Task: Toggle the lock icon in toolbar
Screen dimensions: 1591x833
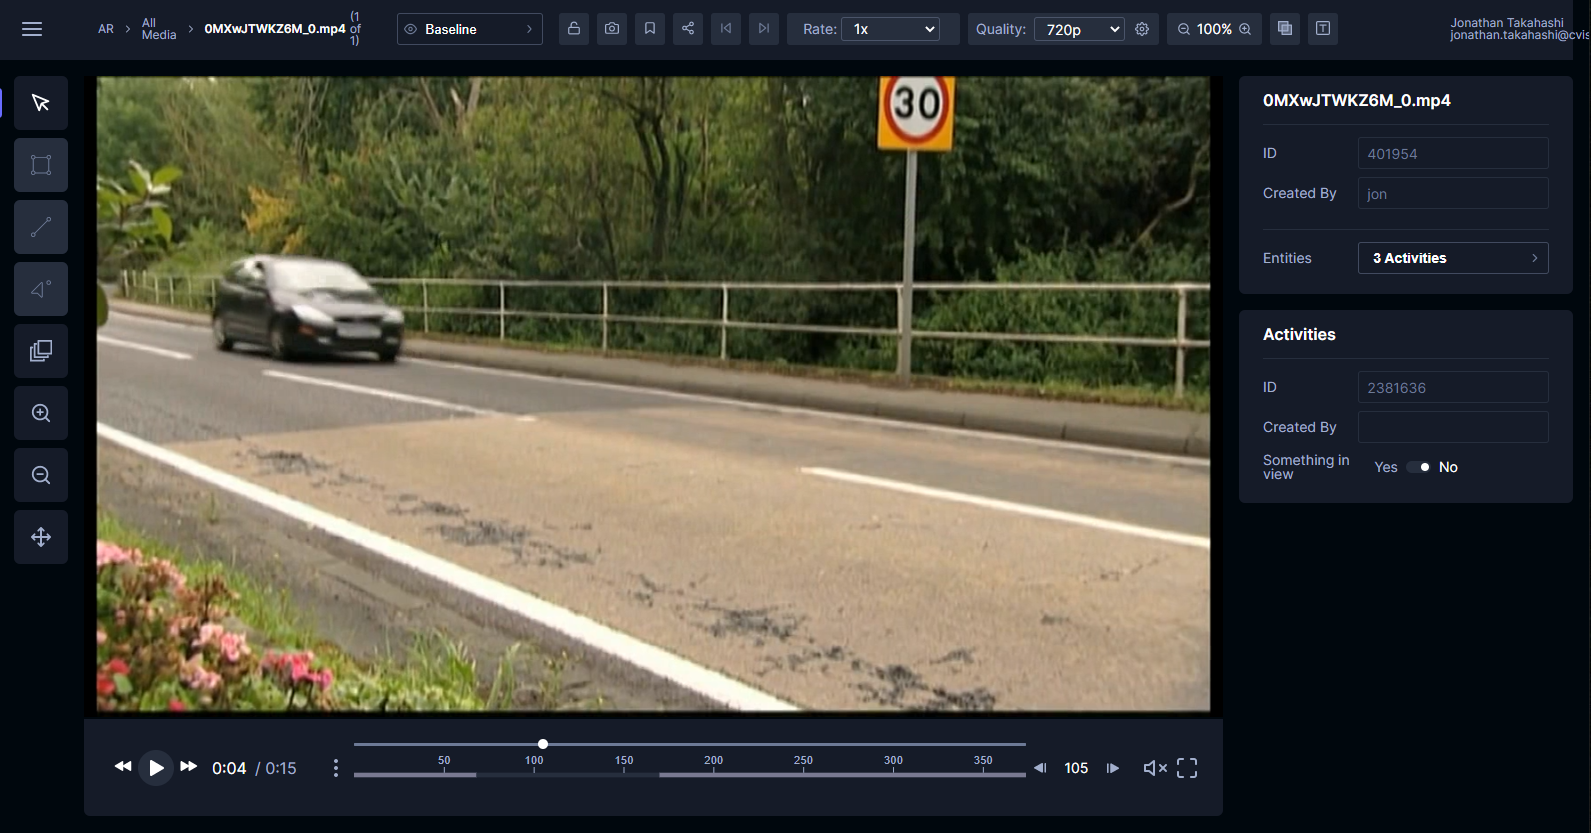Action: click(x=574, y=29)
